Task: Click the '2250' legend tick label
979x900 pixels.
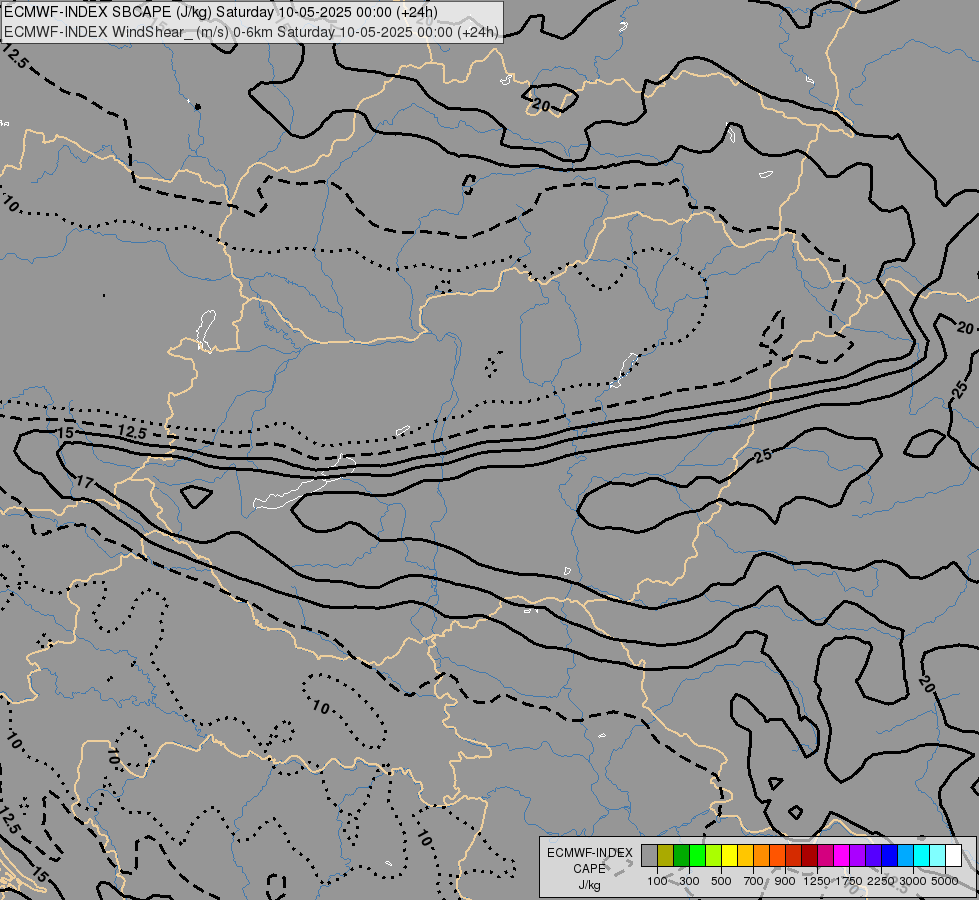Action: (881, 881)
